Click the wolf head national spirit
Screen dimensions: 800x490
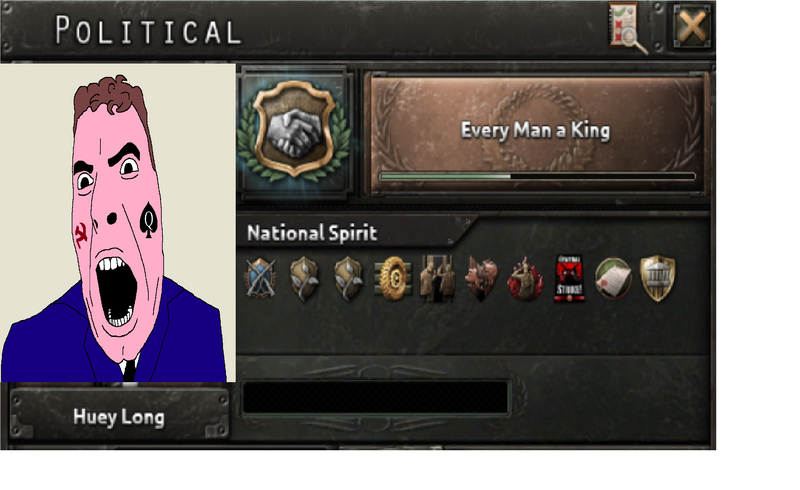481,278
